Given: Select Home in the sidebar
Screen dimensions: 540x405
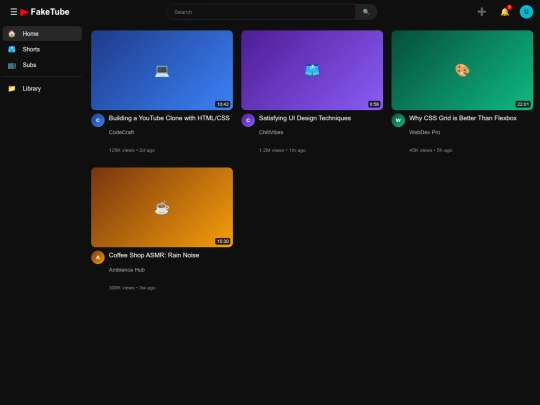Looking at the screenshot, I should [x=42, y=34].
